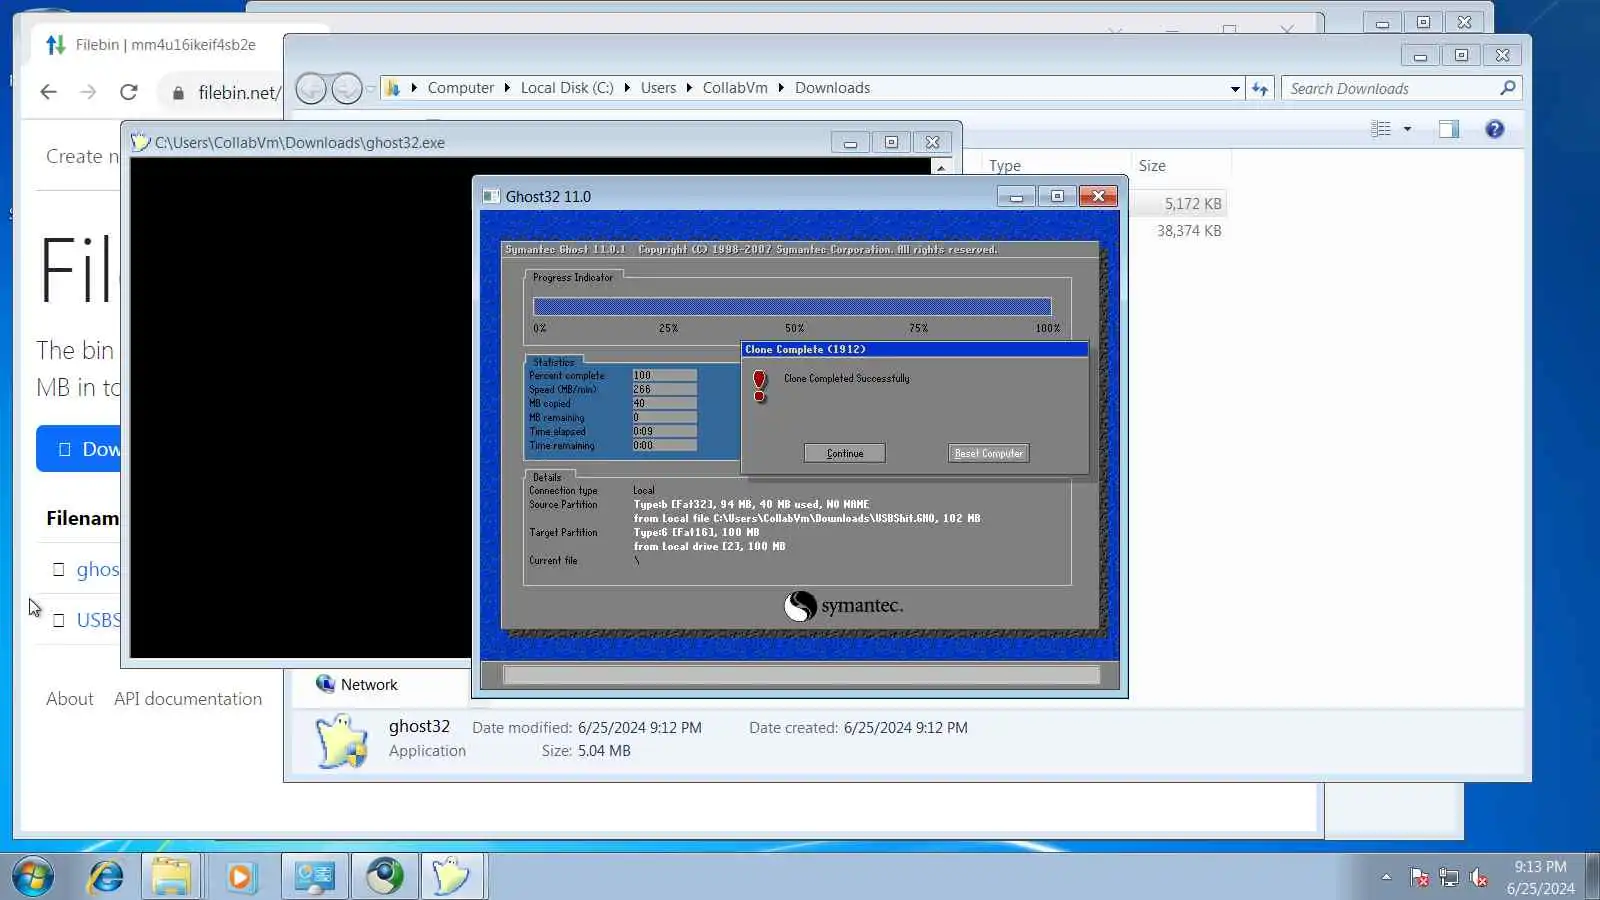Click the Ghost progress indicator bar
This screenshot has height=900, width=1600.
[792, 306]
